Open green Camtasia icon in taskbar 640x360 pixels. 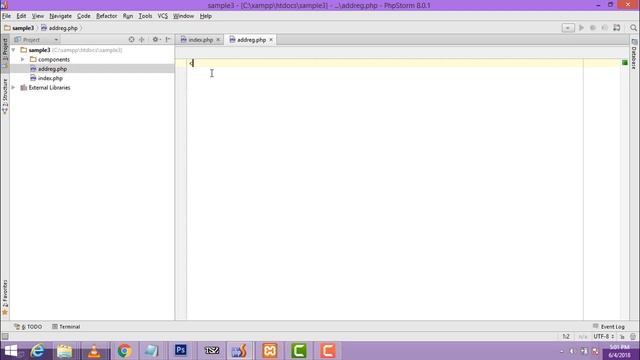(299, 351)
